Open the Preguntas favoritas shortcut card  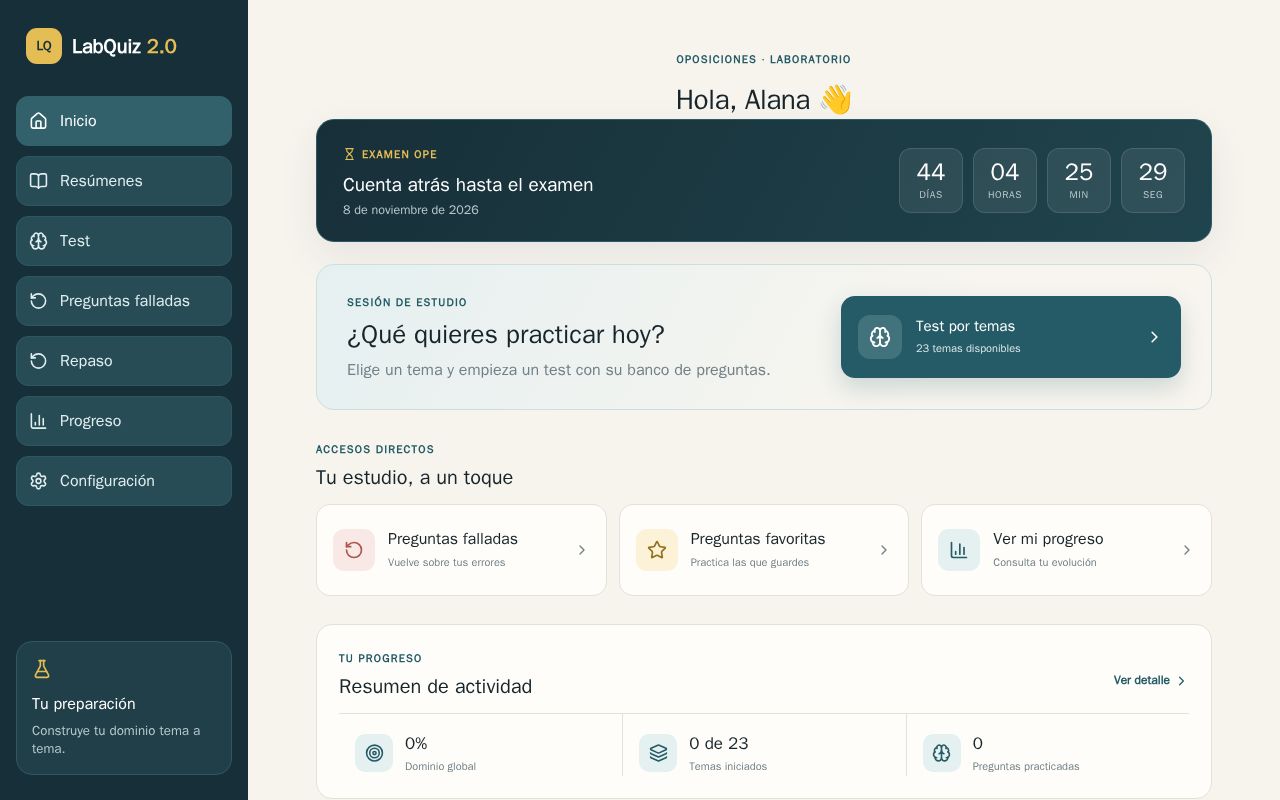[x=764, y=550]
